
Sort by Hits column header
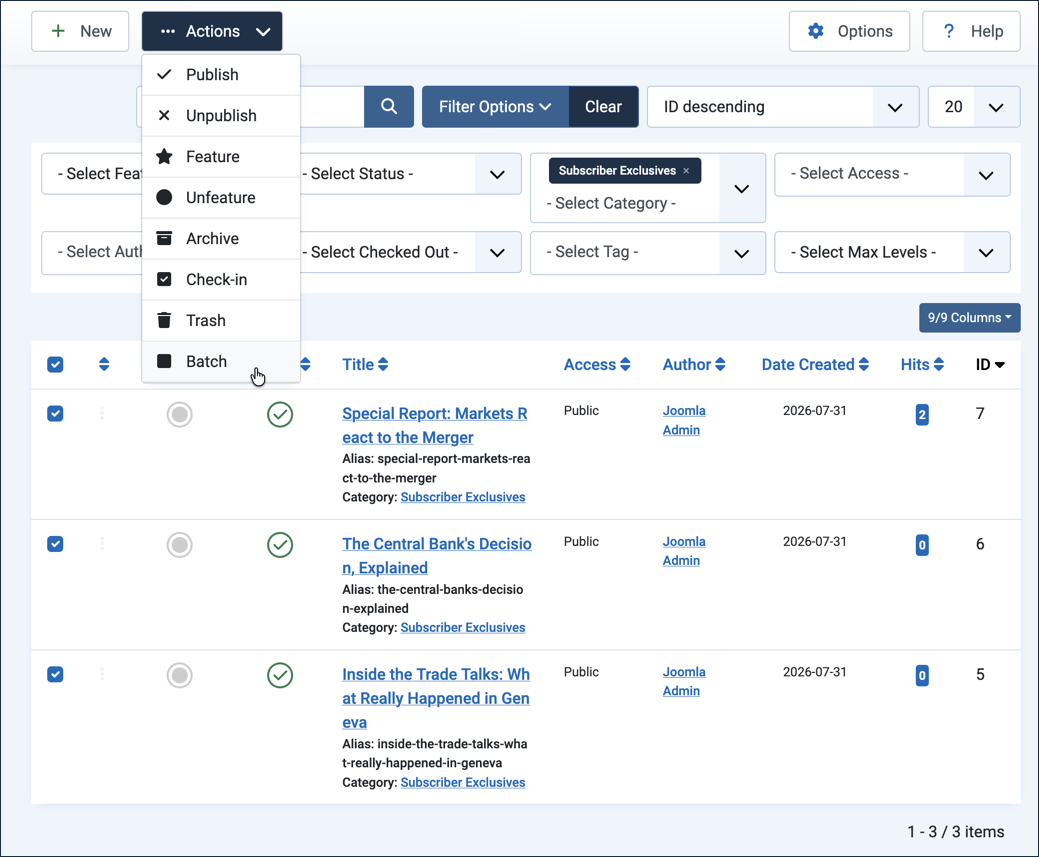coord(922,365)
